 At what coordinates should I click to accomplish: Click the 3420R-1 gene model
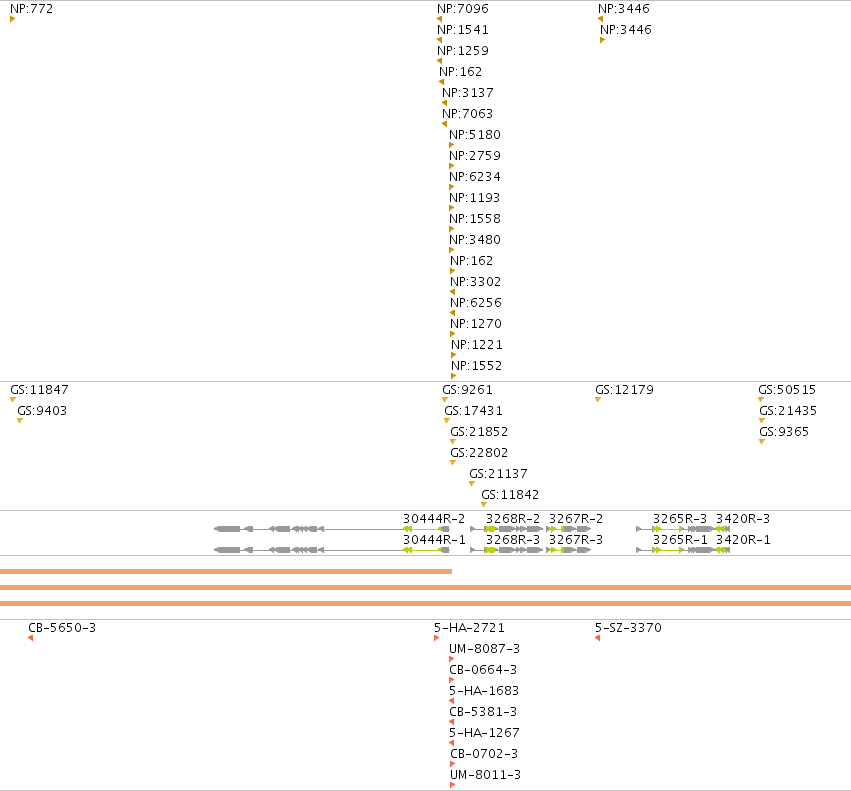723,550
